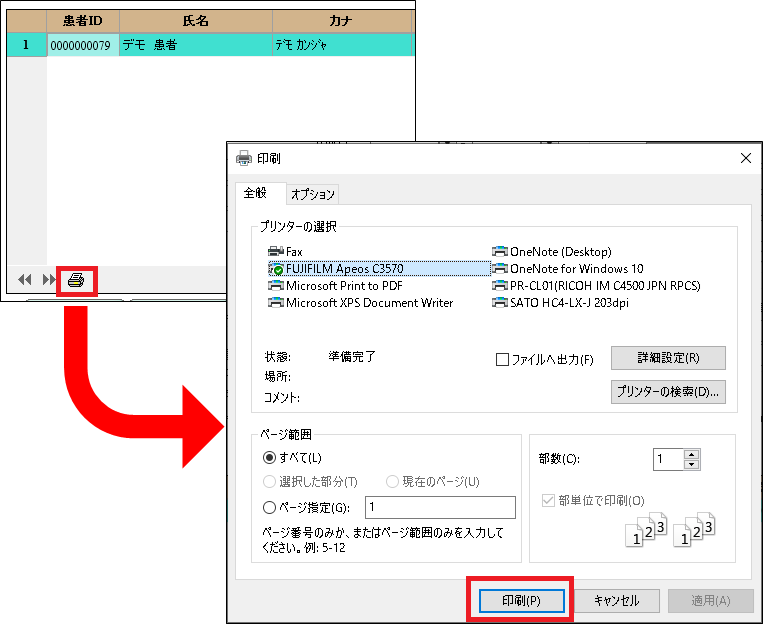Screen dimensions: 763x624
Task: Pick PR-CL01 RICOH IM C4500 printer
Action: click(597, 286)
